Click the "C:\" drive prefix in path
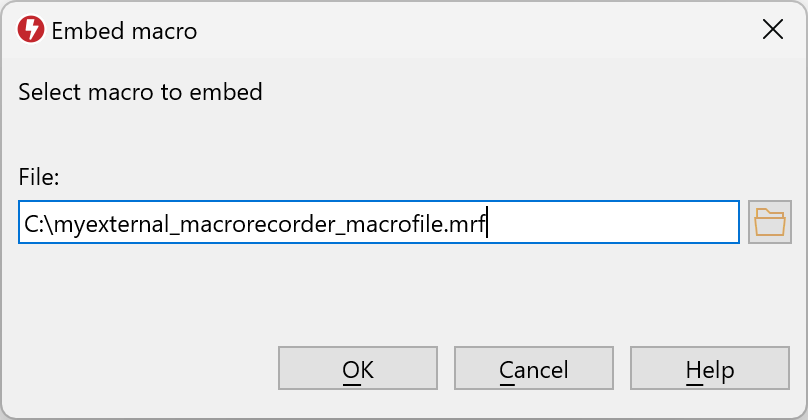Image resolution: width=808 pixels, height=420 pixels. coord(36,224)
